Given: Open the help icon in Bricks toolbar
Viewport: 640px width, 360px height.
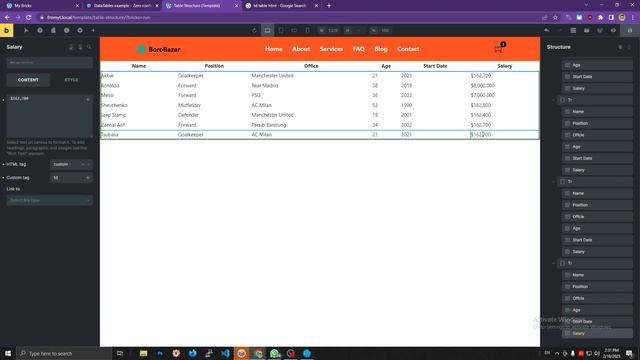Looking at the screenshot, I should pos(40,31).
